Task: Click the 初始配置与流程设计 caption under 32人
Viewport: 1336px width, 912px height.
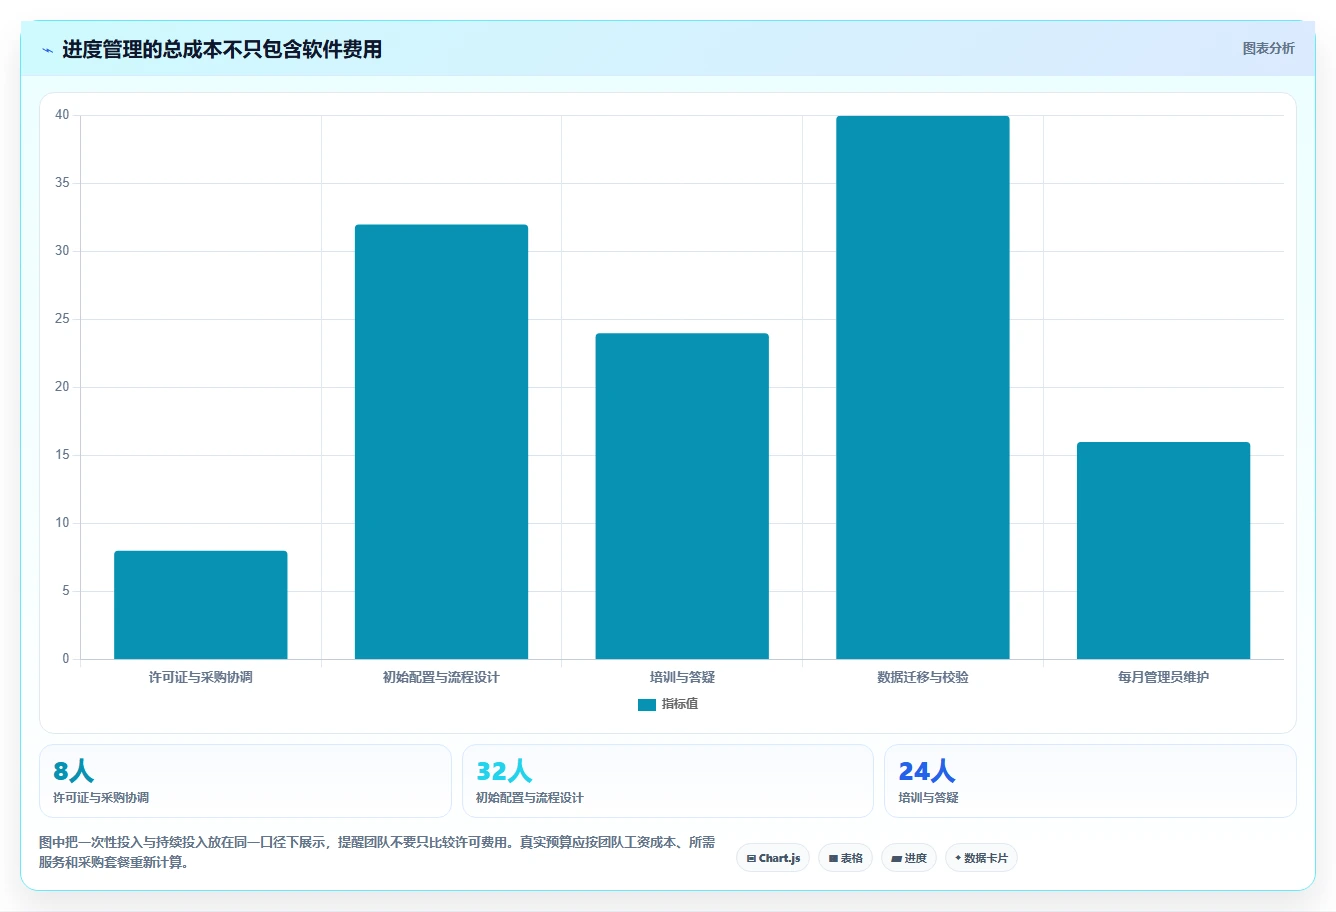Action: 530,798
